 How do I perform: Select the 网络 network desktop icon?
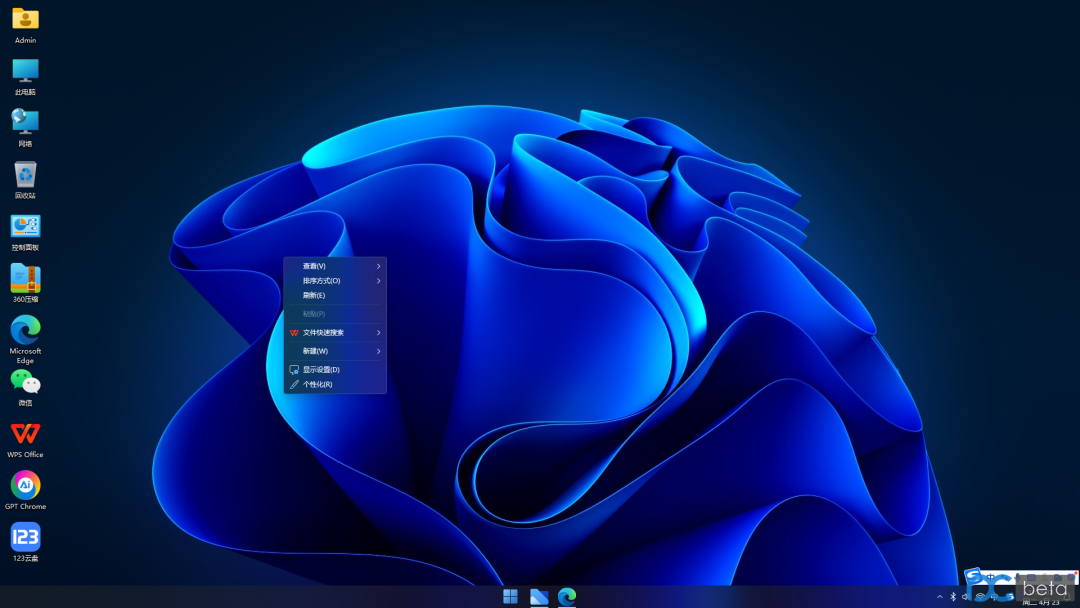click(x=25, y=128)
